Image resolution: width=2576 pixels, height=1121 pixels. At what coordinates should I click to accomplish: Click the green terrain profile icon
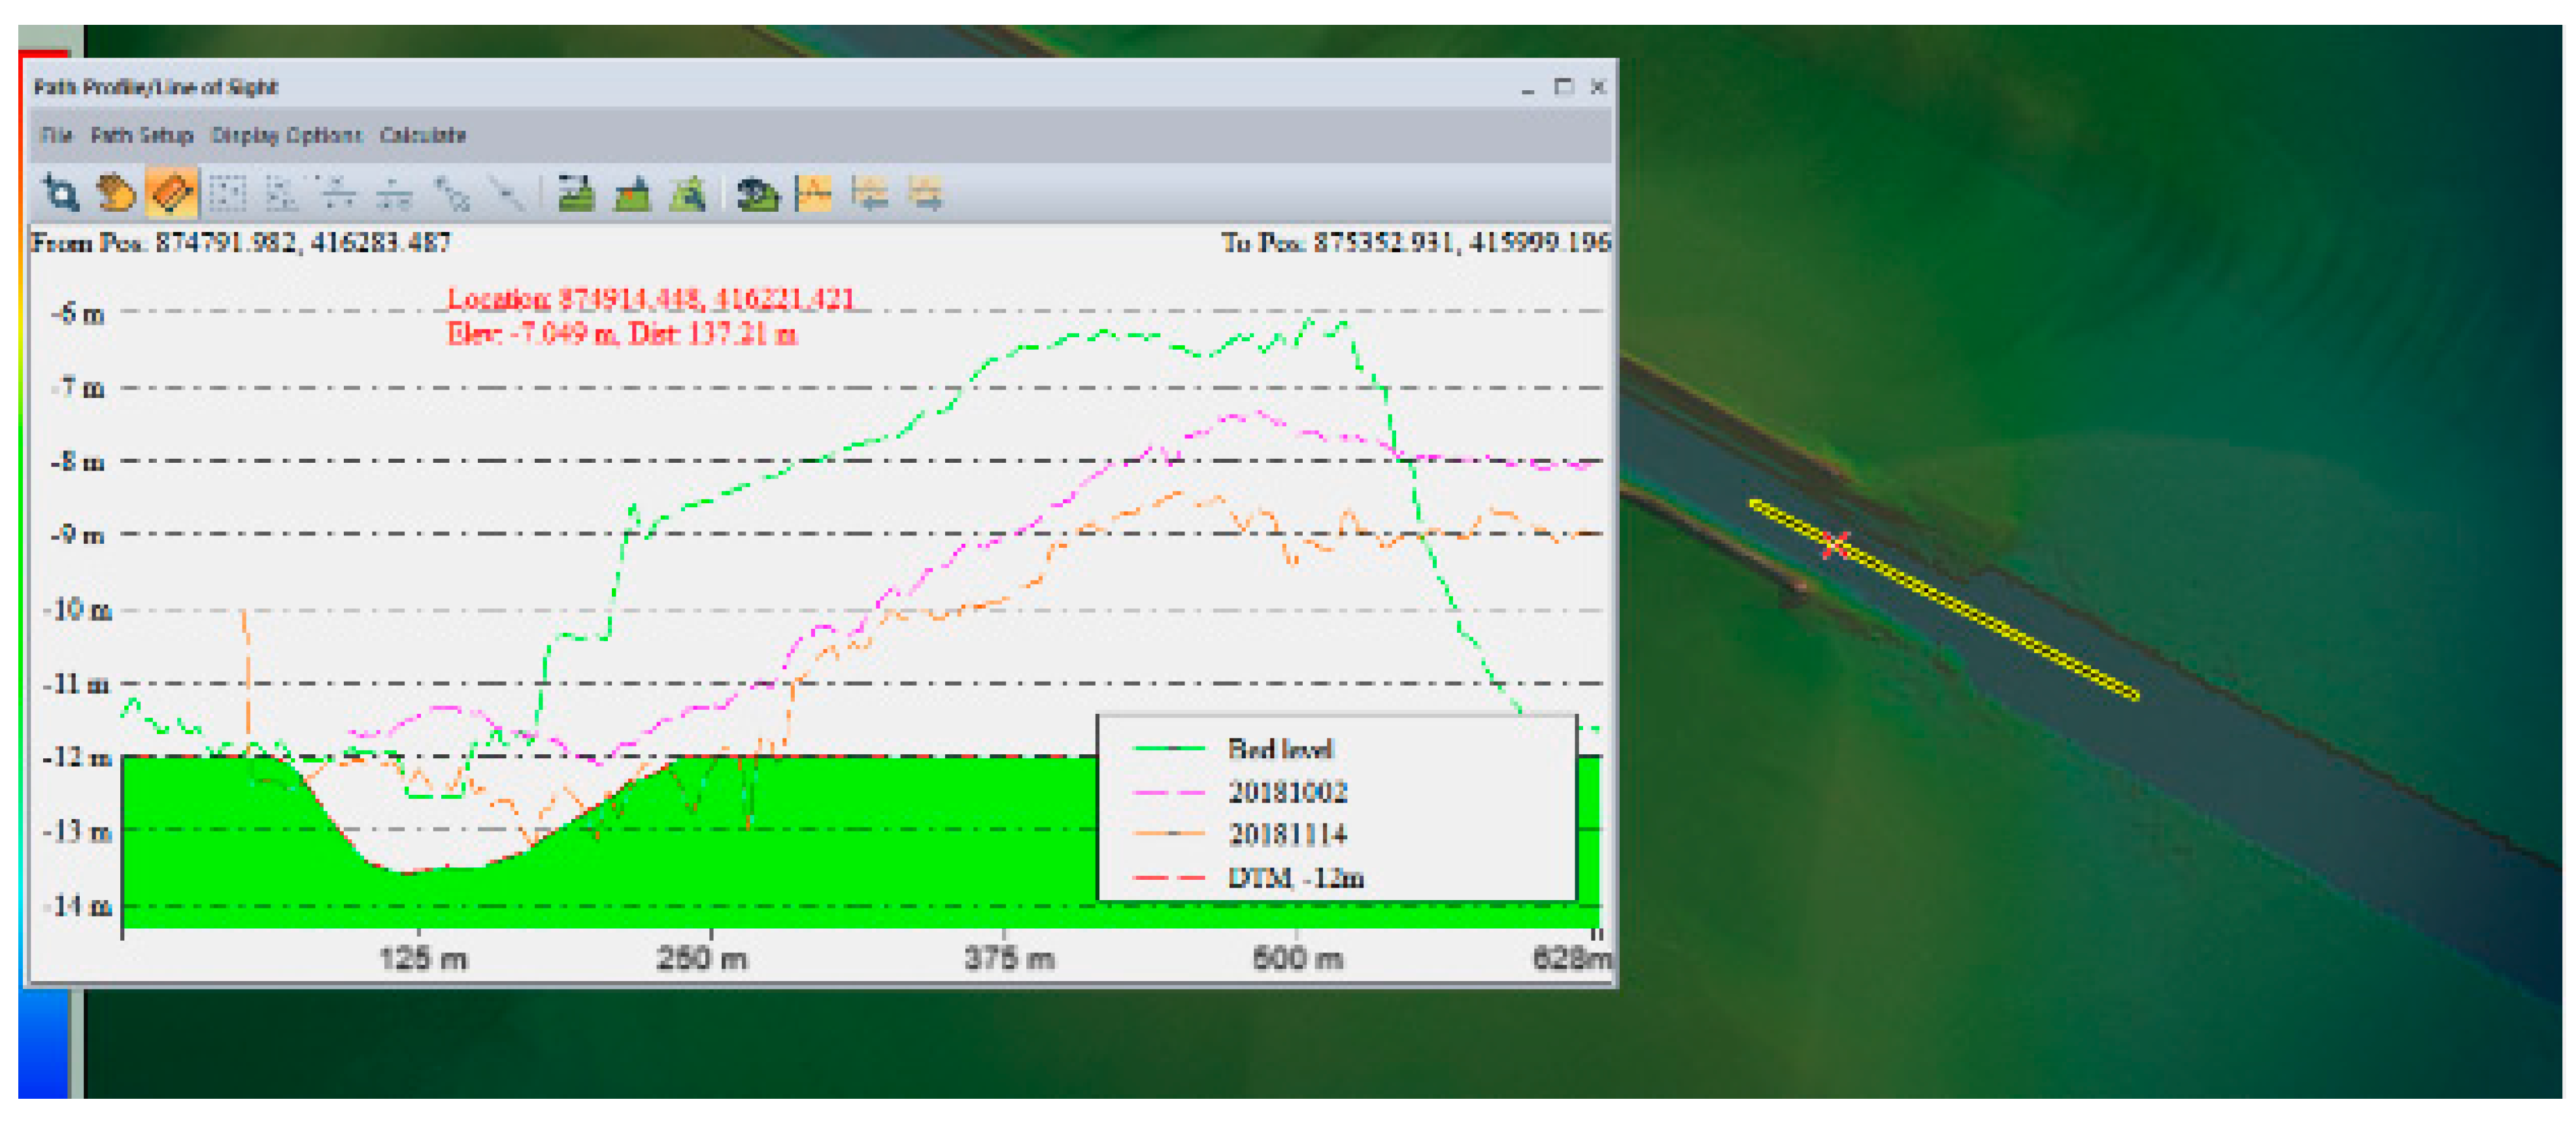[576, 193]
